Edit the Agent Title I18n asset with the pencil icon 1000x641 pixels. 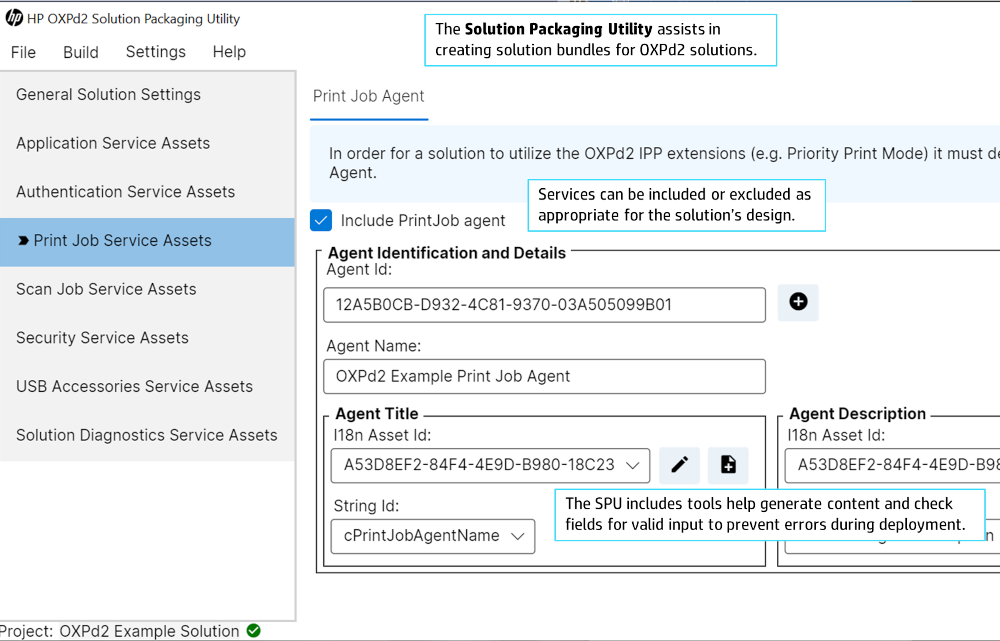[679, 465]
